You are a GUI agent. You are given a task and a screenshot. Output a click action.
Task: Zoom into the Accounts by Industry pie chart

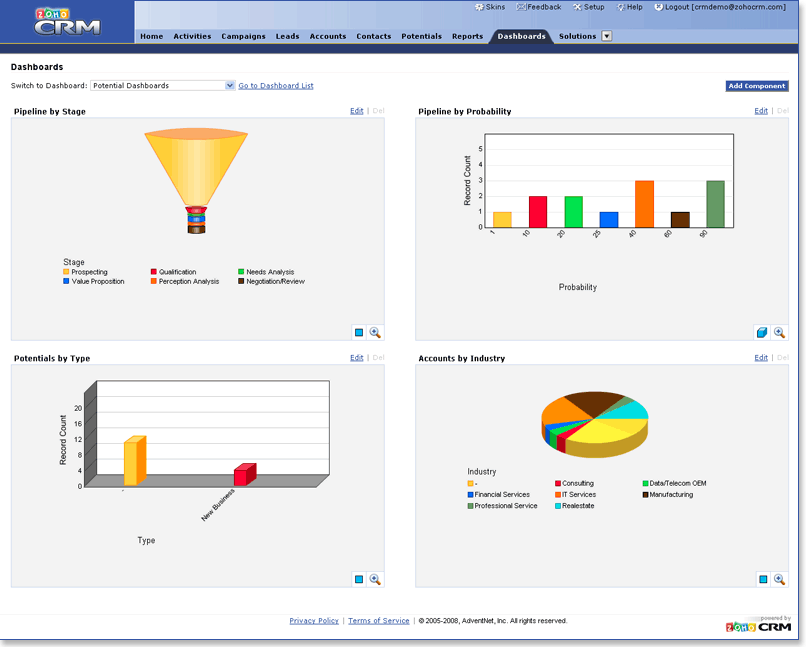[x=779, y=579]
